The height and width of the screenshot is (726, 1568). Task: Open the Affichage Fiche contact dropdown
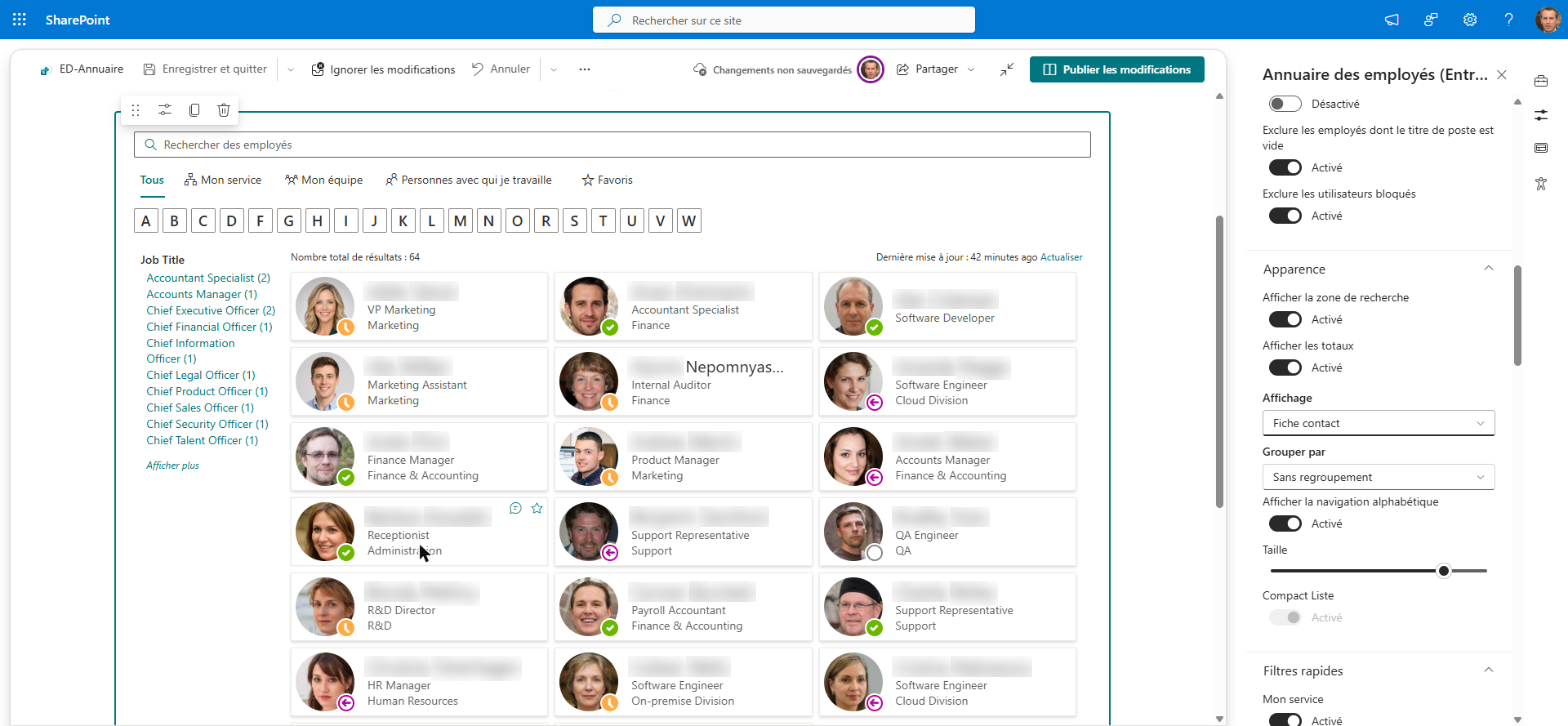[x=1378, y=423]
